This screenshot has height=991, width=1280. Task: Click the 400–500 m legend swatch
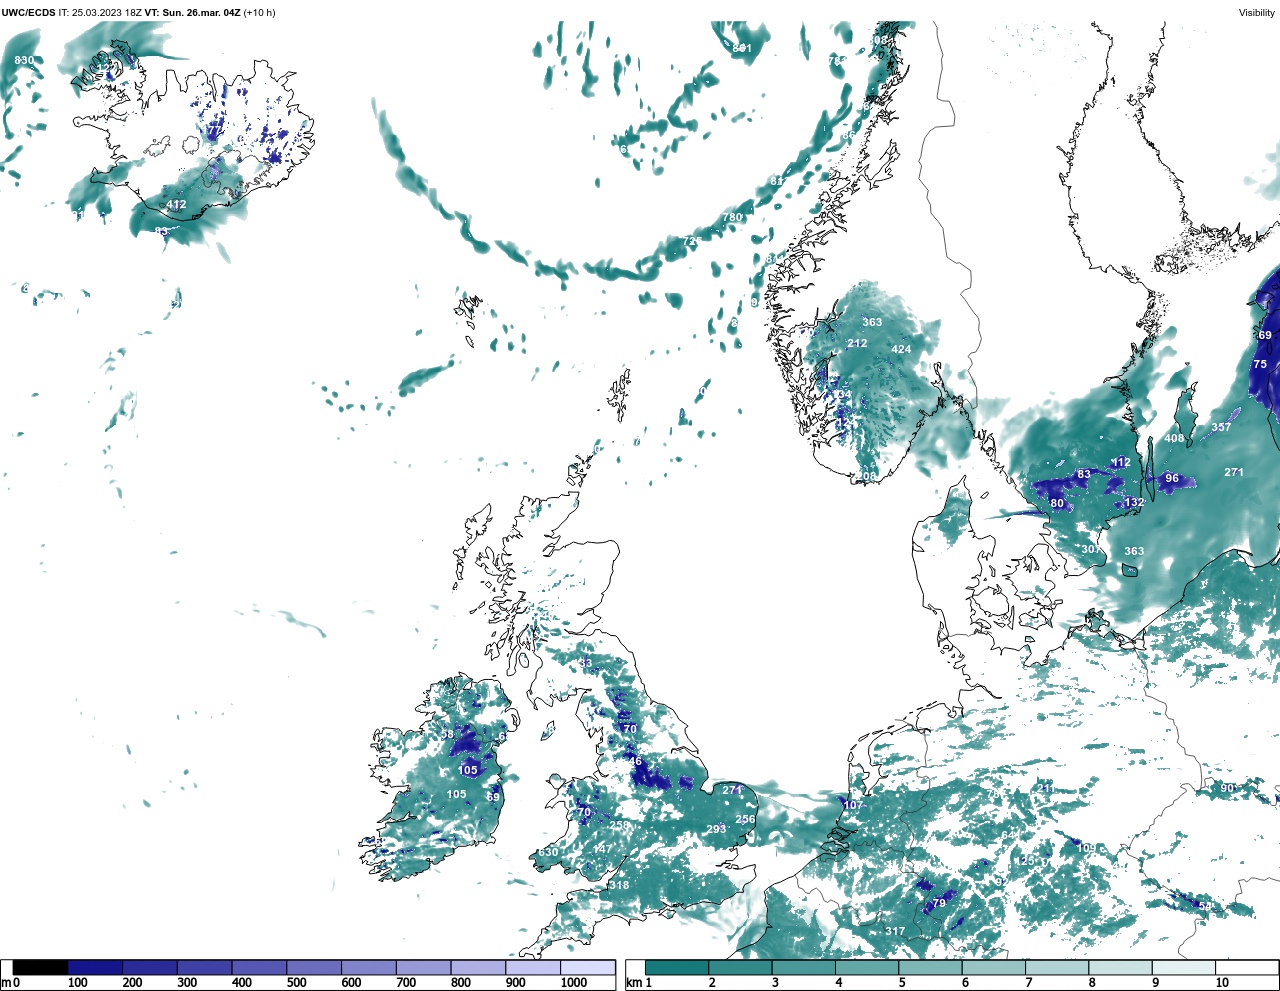(x=259, y=967)
